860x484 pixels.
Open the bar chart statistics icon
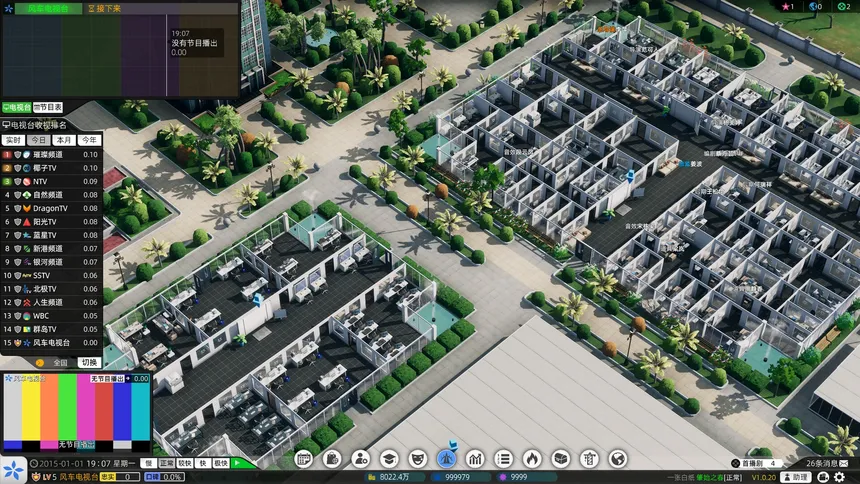point(475,459)
